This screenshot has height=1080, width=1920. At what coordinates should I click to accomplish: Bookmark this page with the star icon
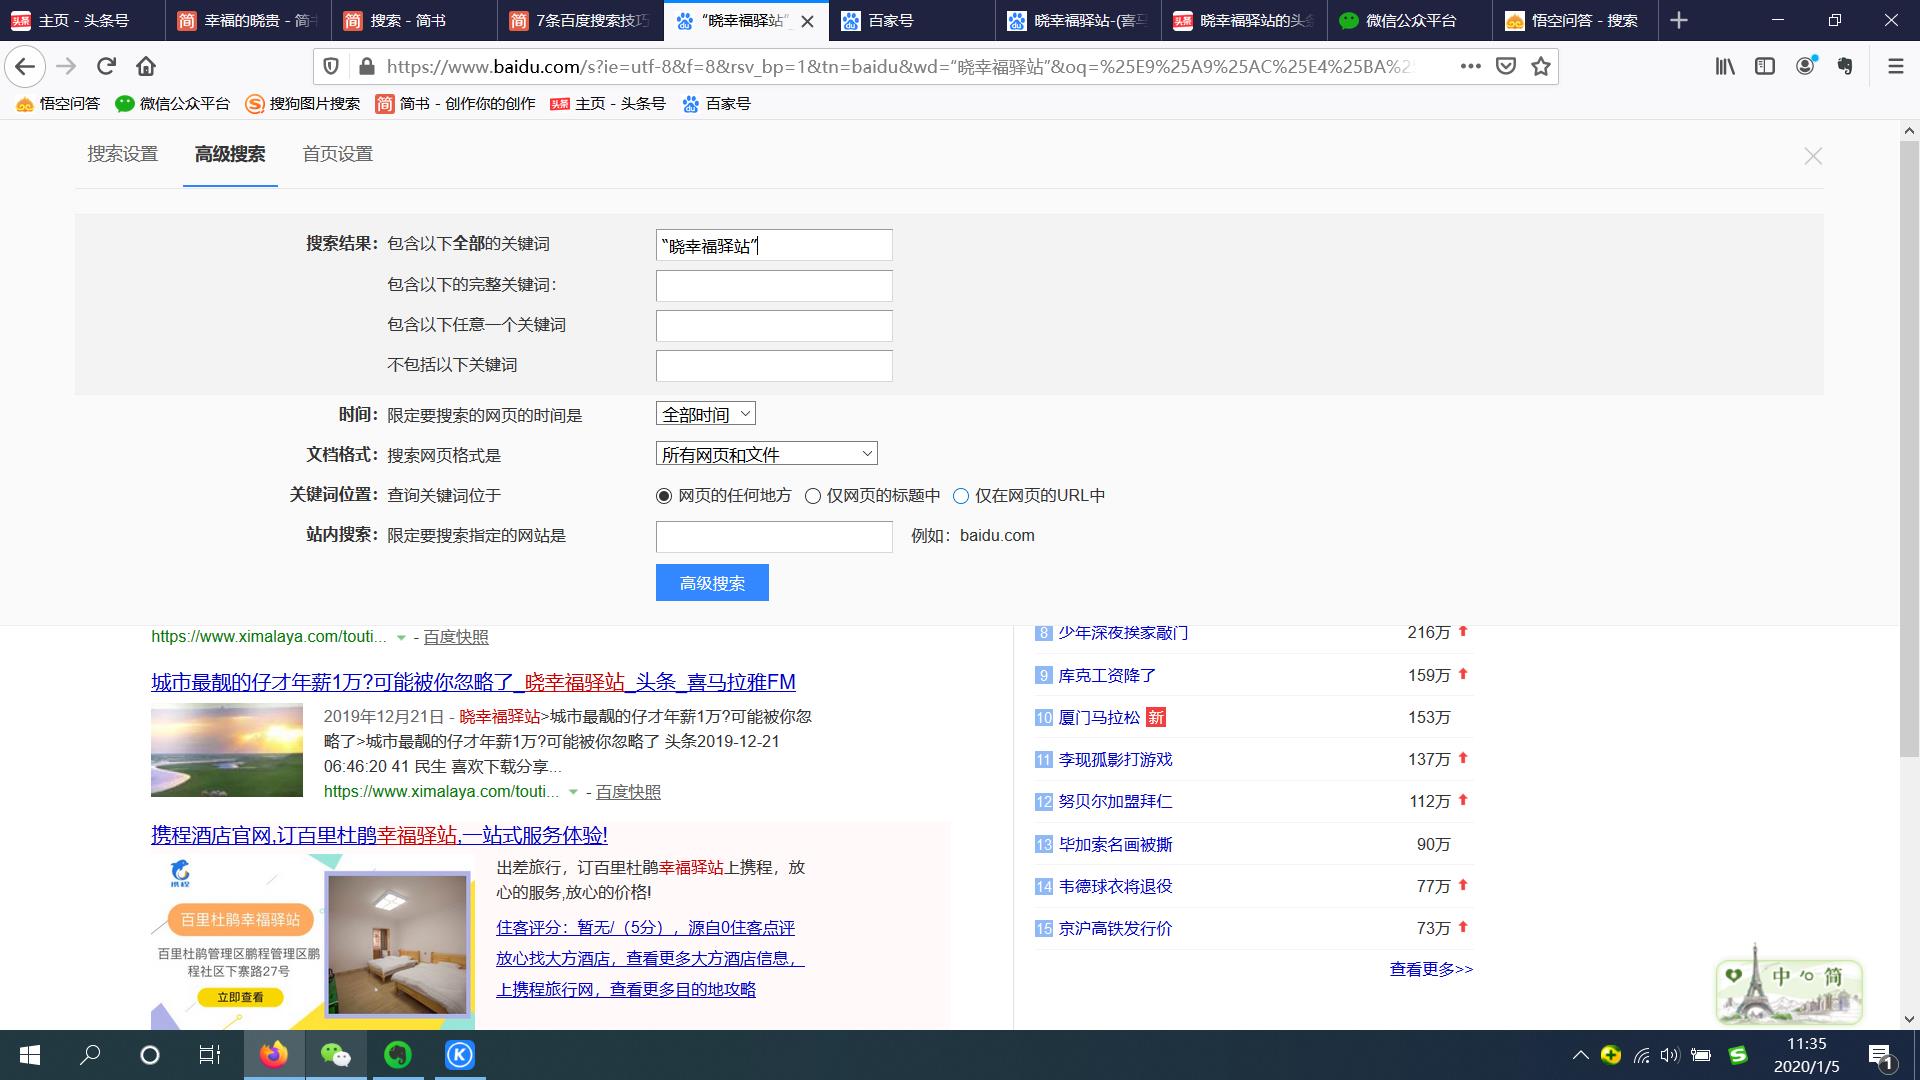(1541, 66)
